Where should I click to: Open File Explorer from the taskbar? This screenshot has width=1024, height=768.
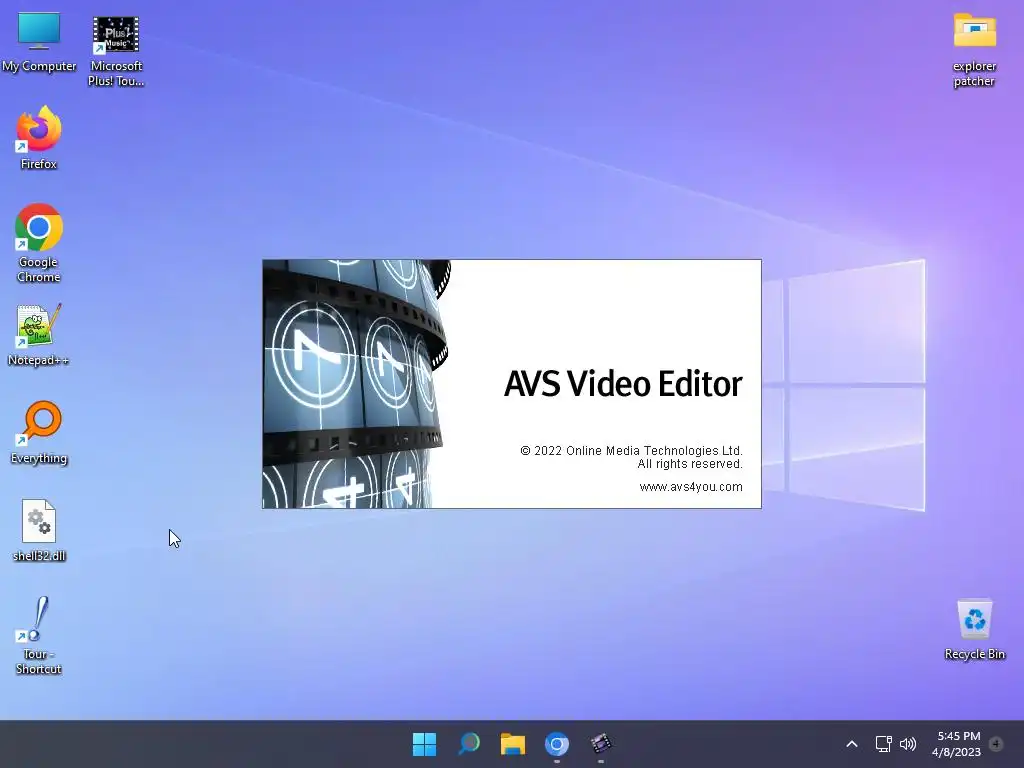513,744
